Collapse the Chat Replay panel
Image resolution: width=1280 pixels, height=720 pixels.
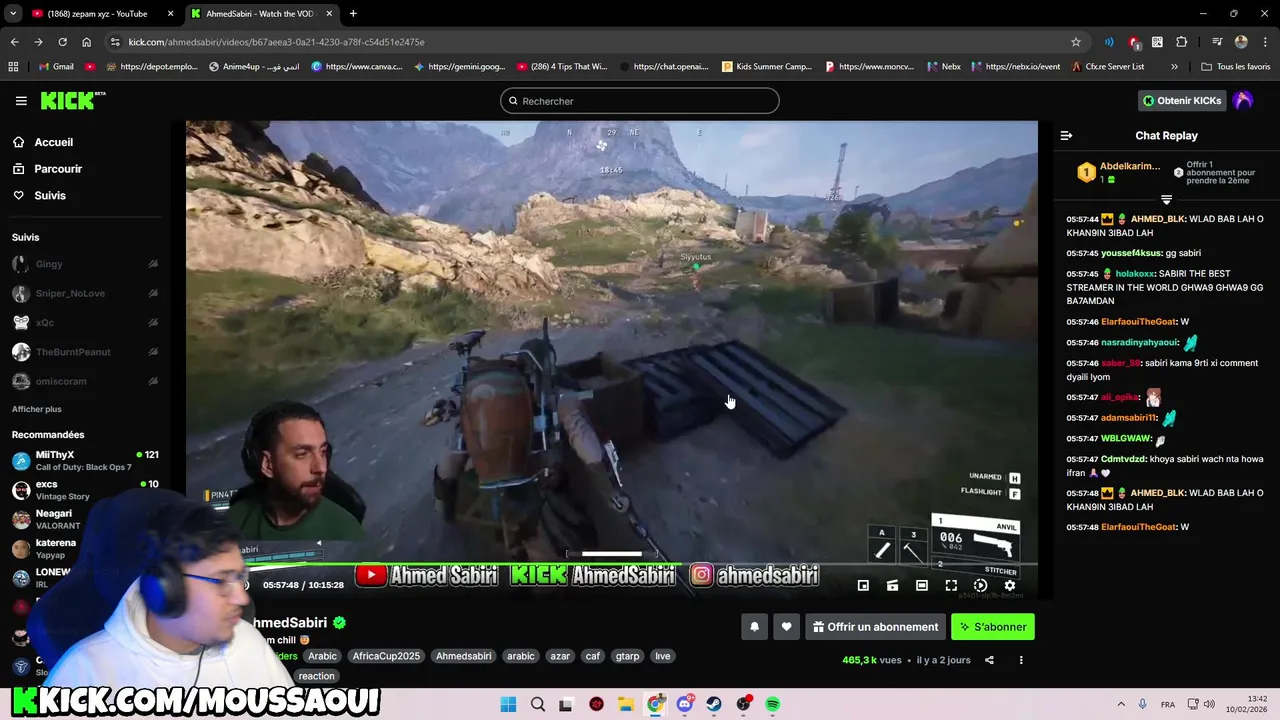pos(1066,136)
